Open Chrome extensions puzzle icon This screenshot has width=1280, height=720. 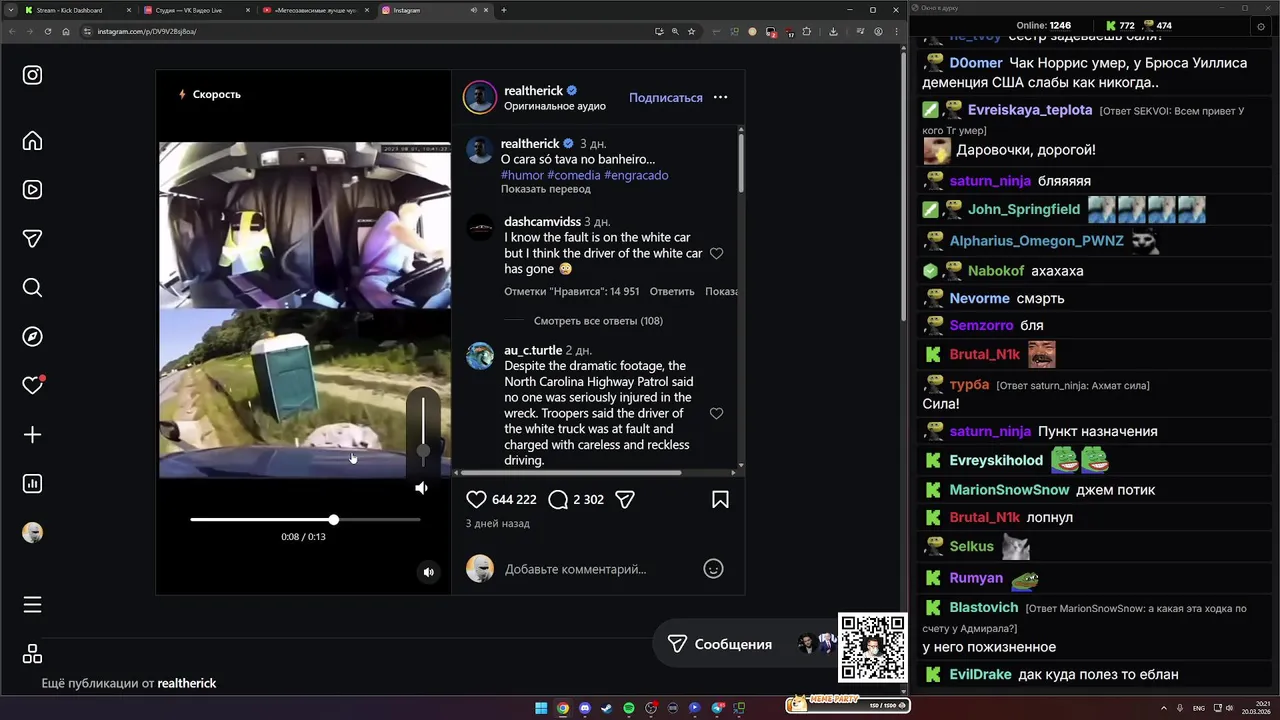pyautogui.click(x=807, y=31)
